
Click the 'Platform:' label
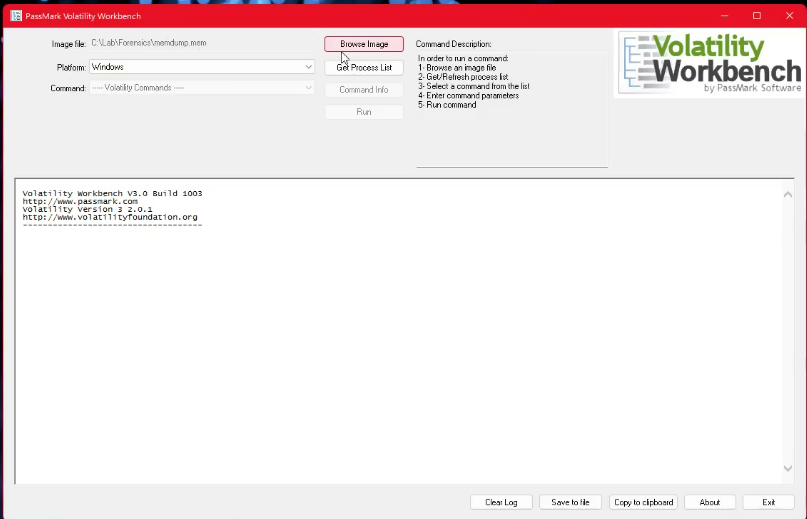tap(71, 67)
